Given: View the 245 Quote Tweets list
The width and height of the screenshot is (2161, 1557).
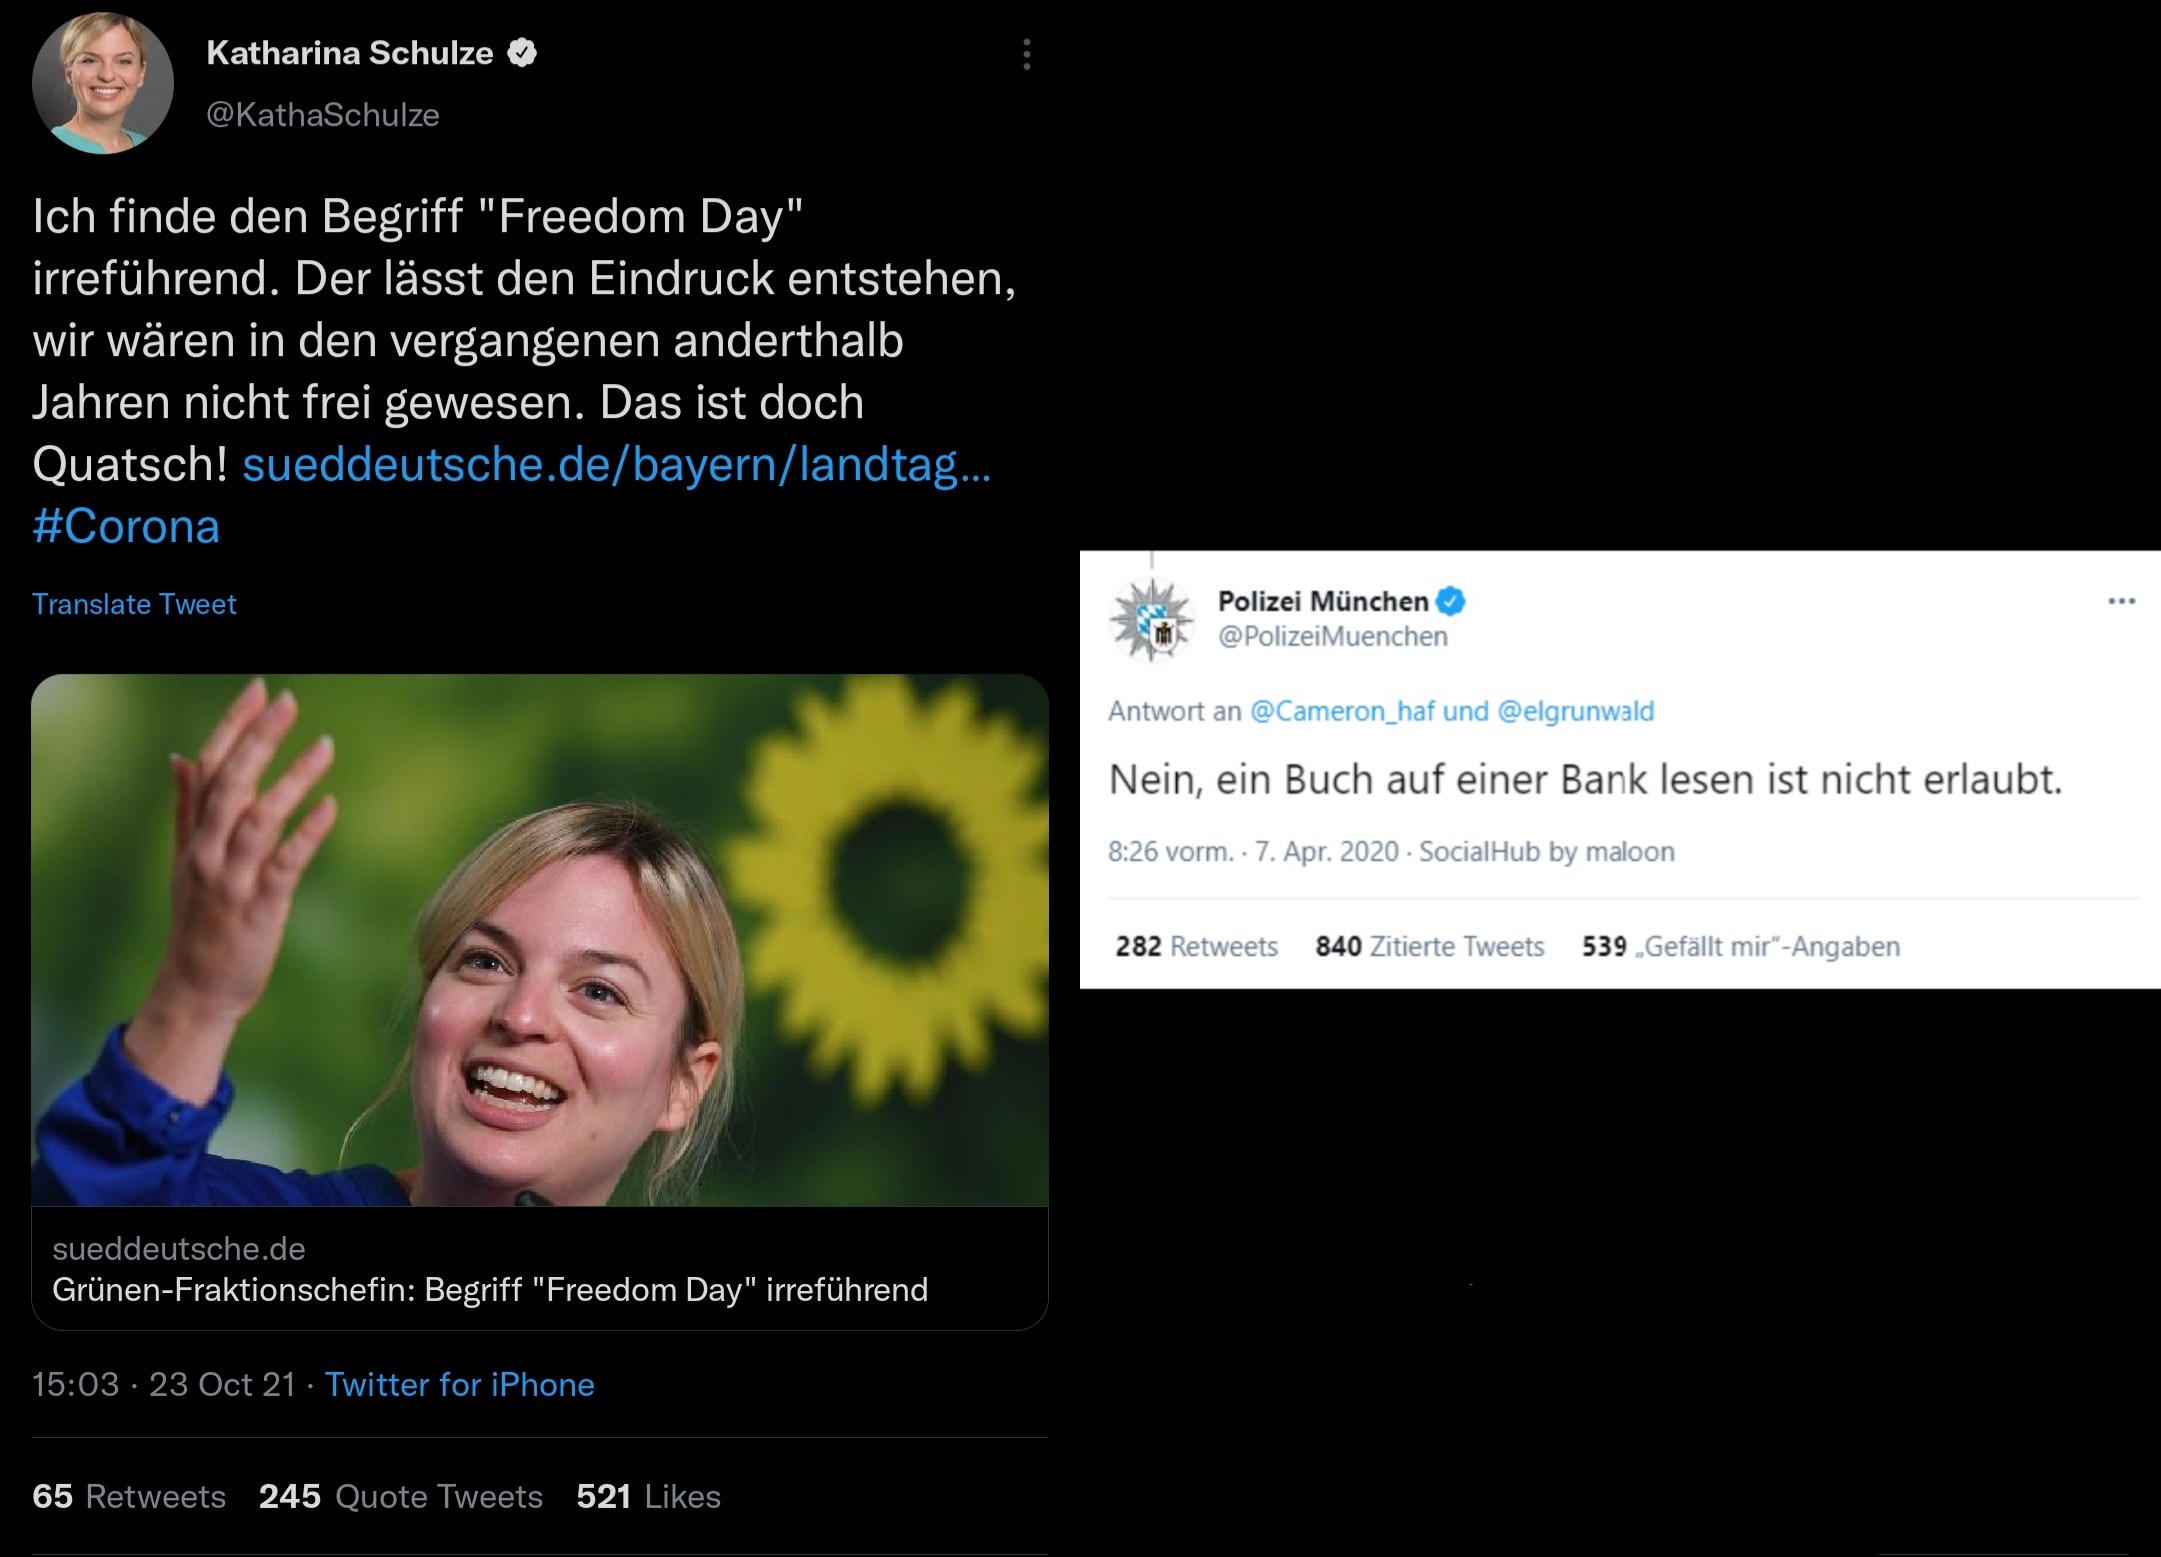Looking at the screenshot, I should pos(401,1496).
